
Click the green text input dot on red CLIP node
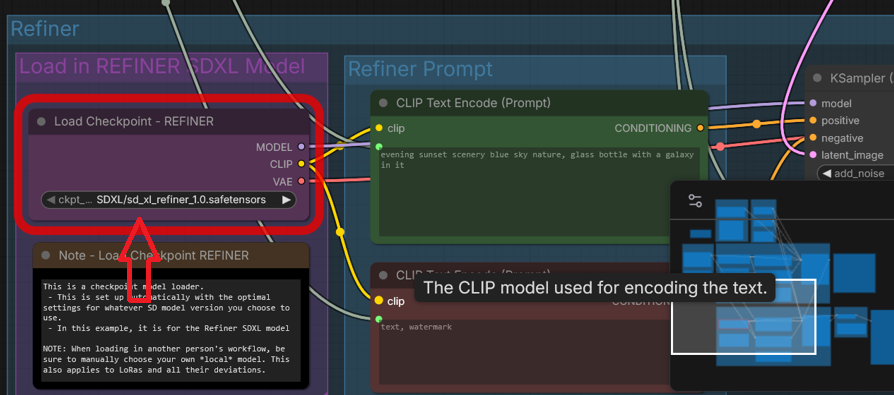tap(379, 319)
